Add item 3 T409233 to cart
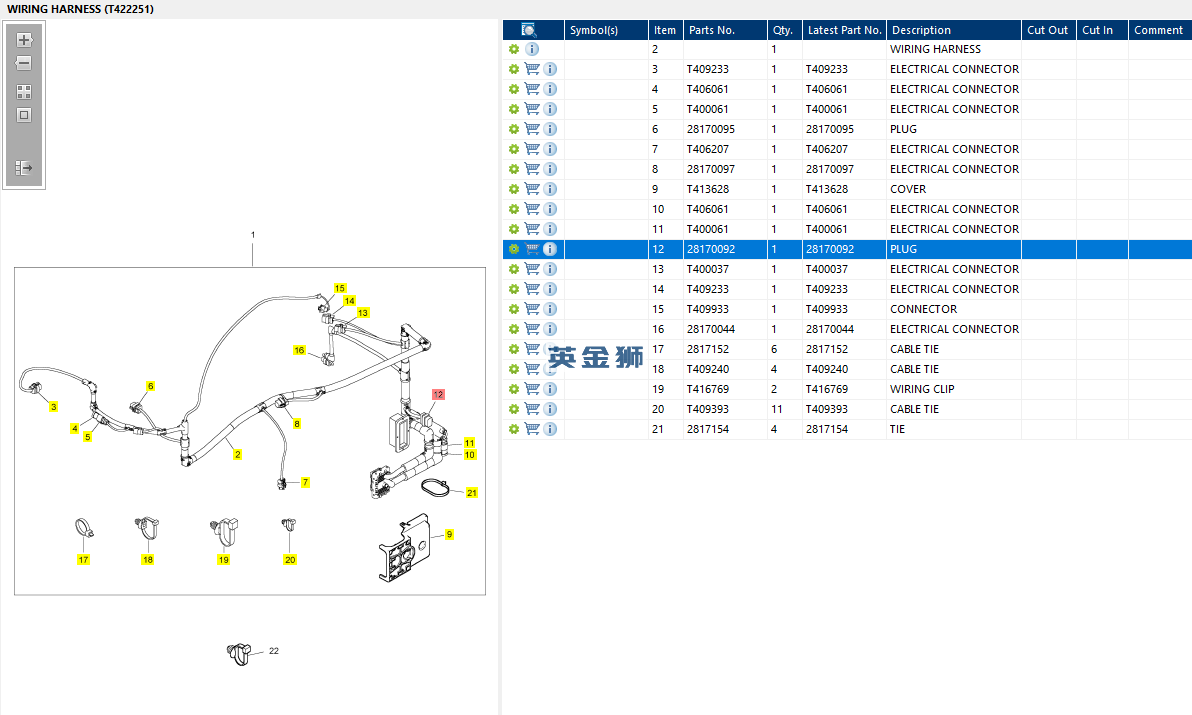 (532, 69)
